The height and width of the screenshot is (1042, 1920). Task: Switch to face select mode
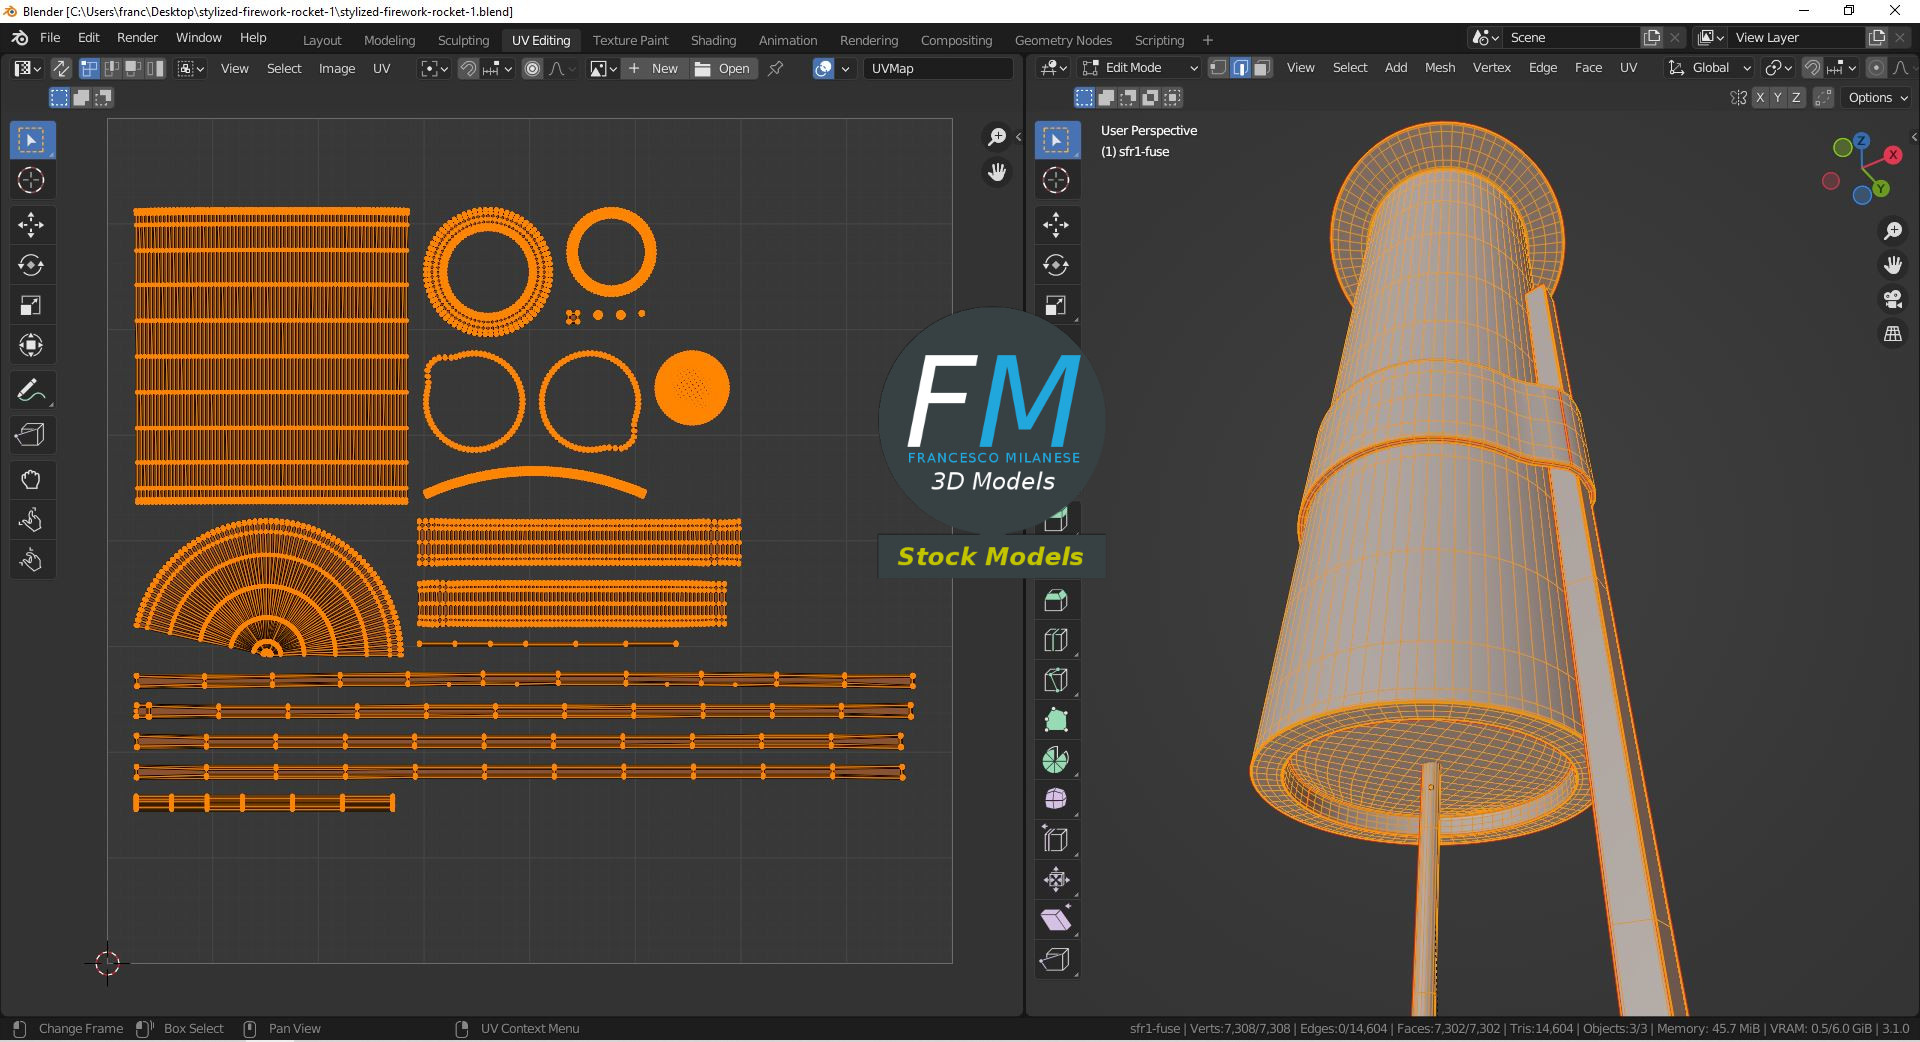point(1262,68)
